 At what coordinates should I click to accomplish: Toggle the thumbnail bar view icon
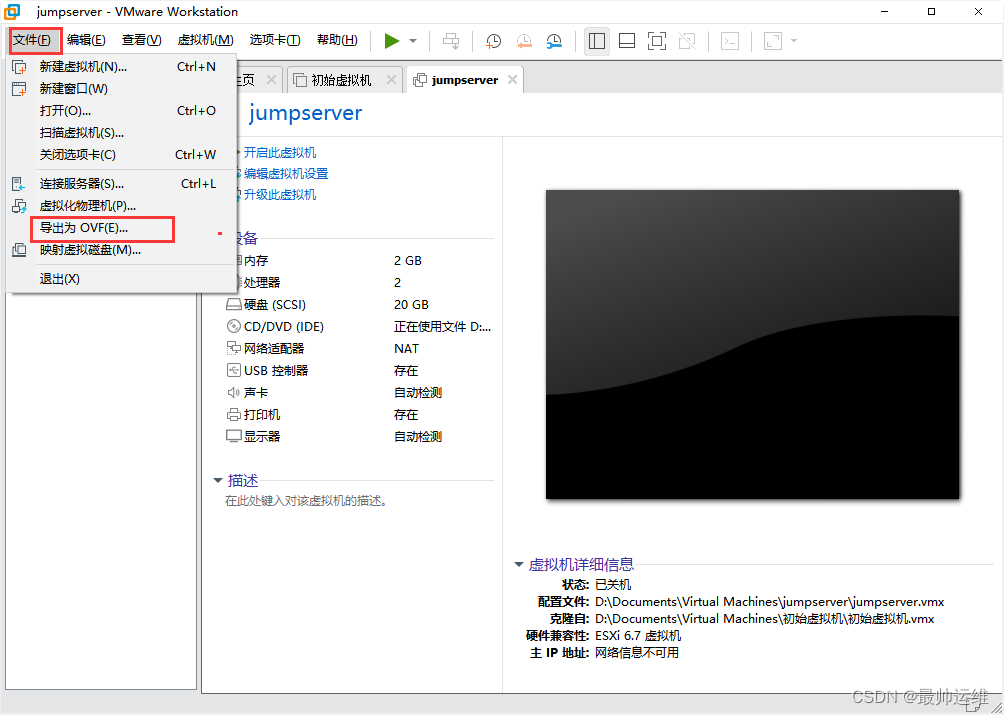coord(627,41)
